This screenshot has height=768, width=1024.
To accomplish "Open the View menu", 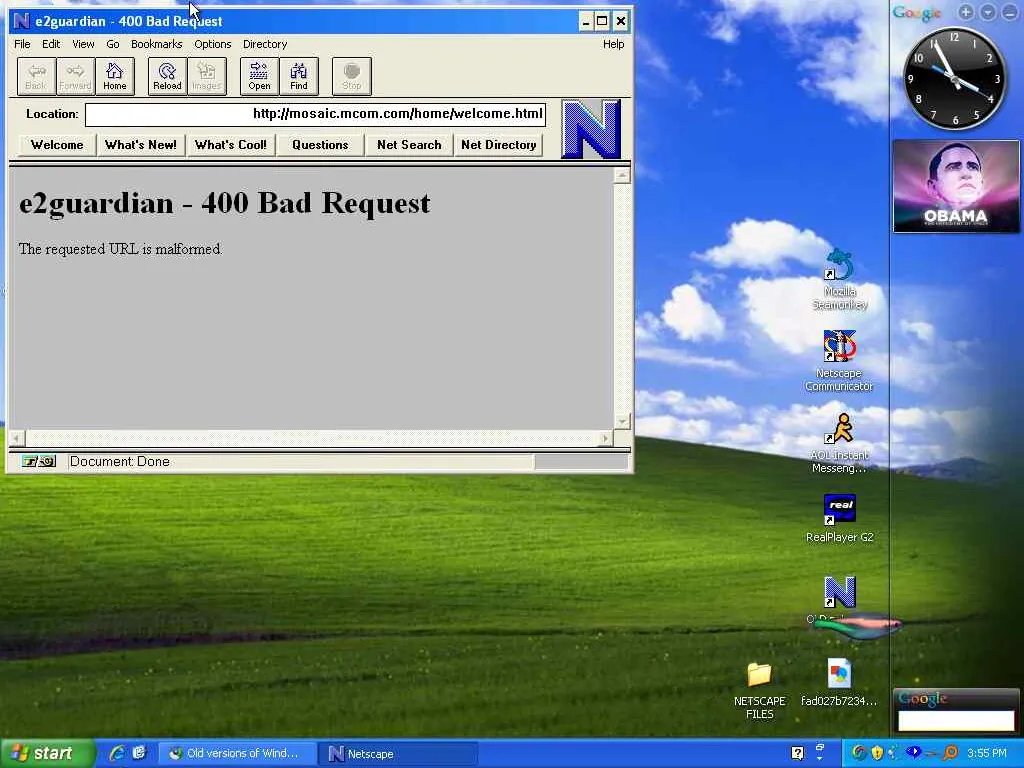I will click(83, 44).
